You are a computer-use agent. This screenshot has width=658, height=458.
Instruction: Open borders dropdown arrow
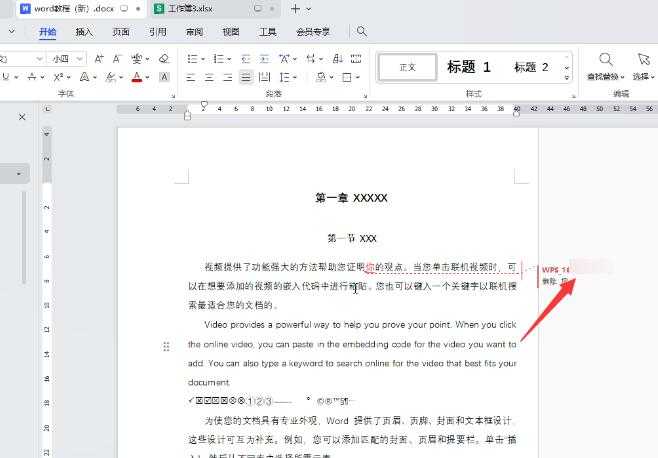(358, 78)
